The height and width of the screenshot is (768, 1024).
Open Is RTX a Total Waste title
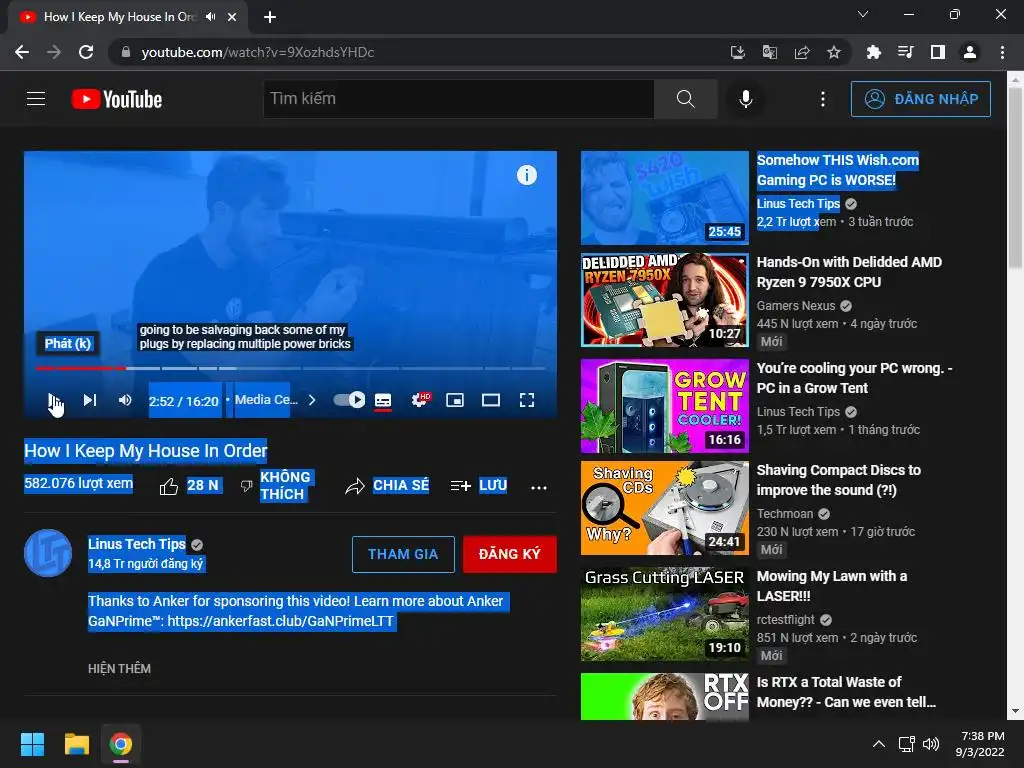pyautogui.click(x=846, y=692)
